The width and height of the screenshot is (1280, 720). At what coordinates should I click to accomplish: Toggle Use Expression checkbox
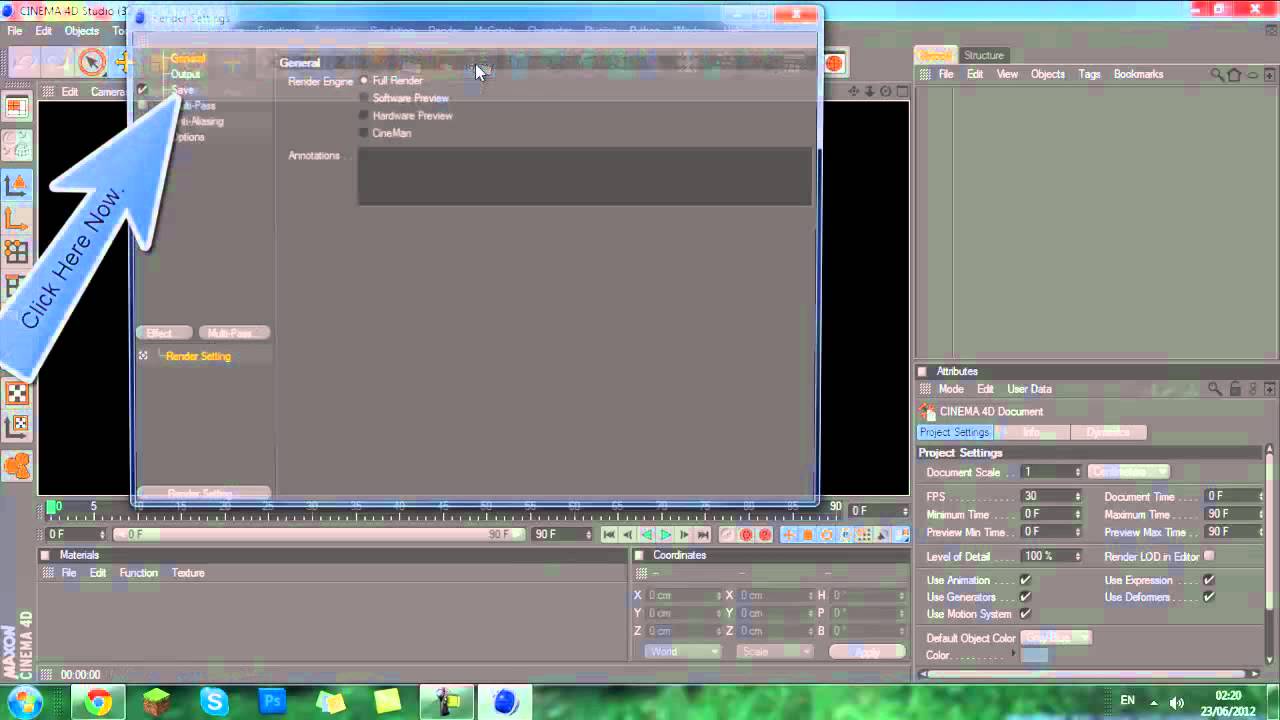(1209, 580)
